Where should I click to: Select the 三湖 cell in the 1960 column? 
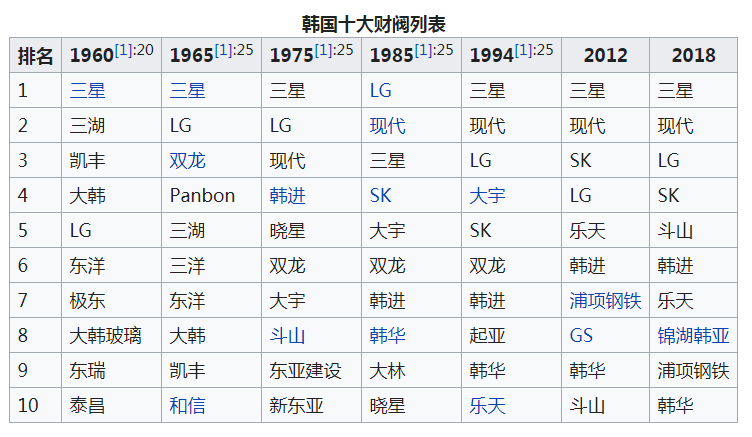pyautogui.click(x=112, y=126)
